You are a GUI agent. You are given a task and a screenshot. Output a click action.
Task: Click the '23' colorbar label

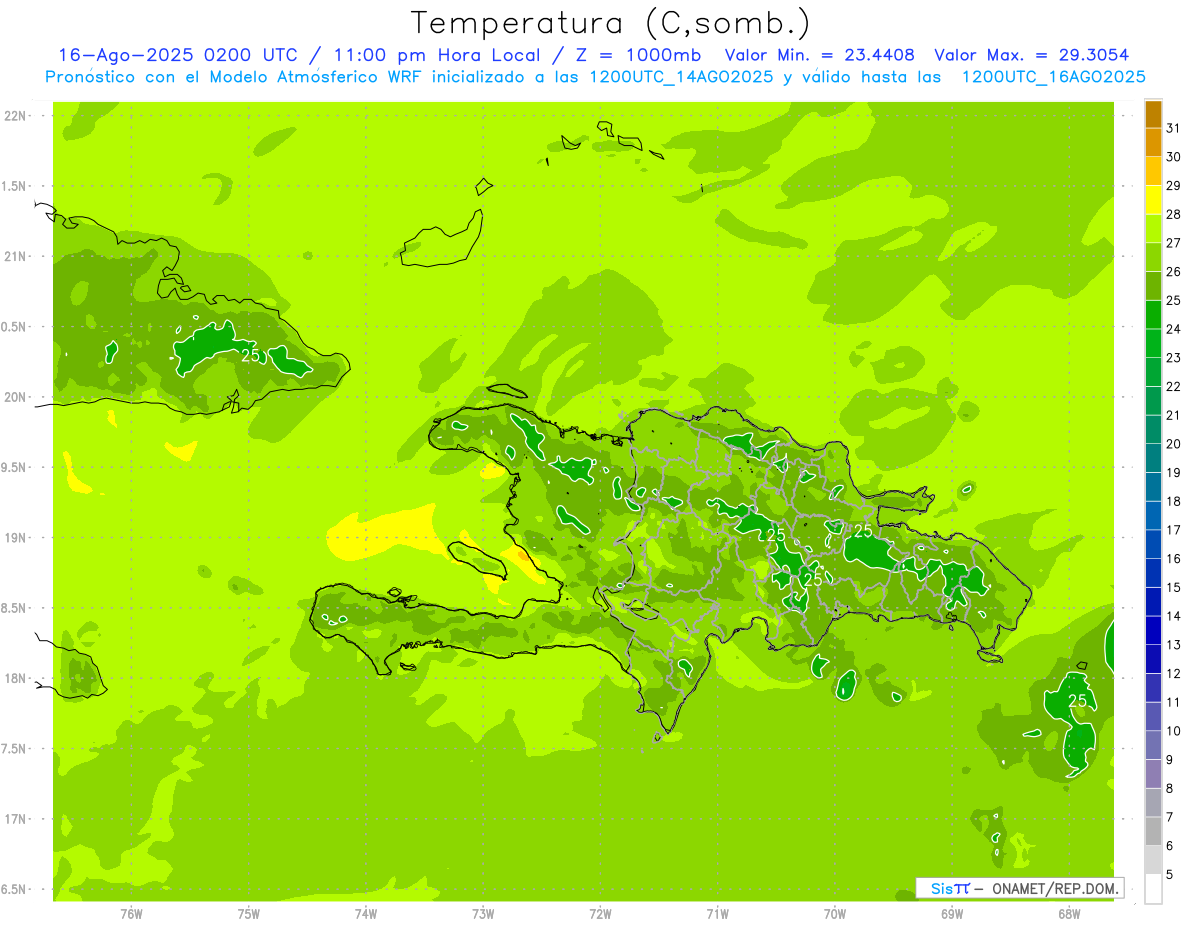1173,358
